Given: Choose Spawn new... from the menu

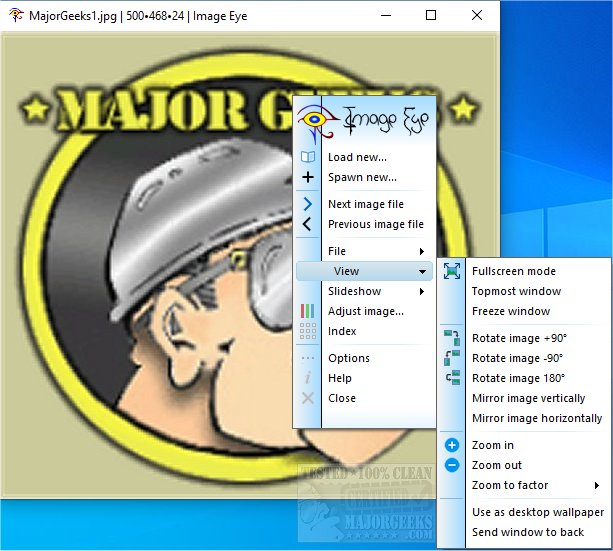Looking at the screenshot, I should pyautogui.click(x=365, y=177).
